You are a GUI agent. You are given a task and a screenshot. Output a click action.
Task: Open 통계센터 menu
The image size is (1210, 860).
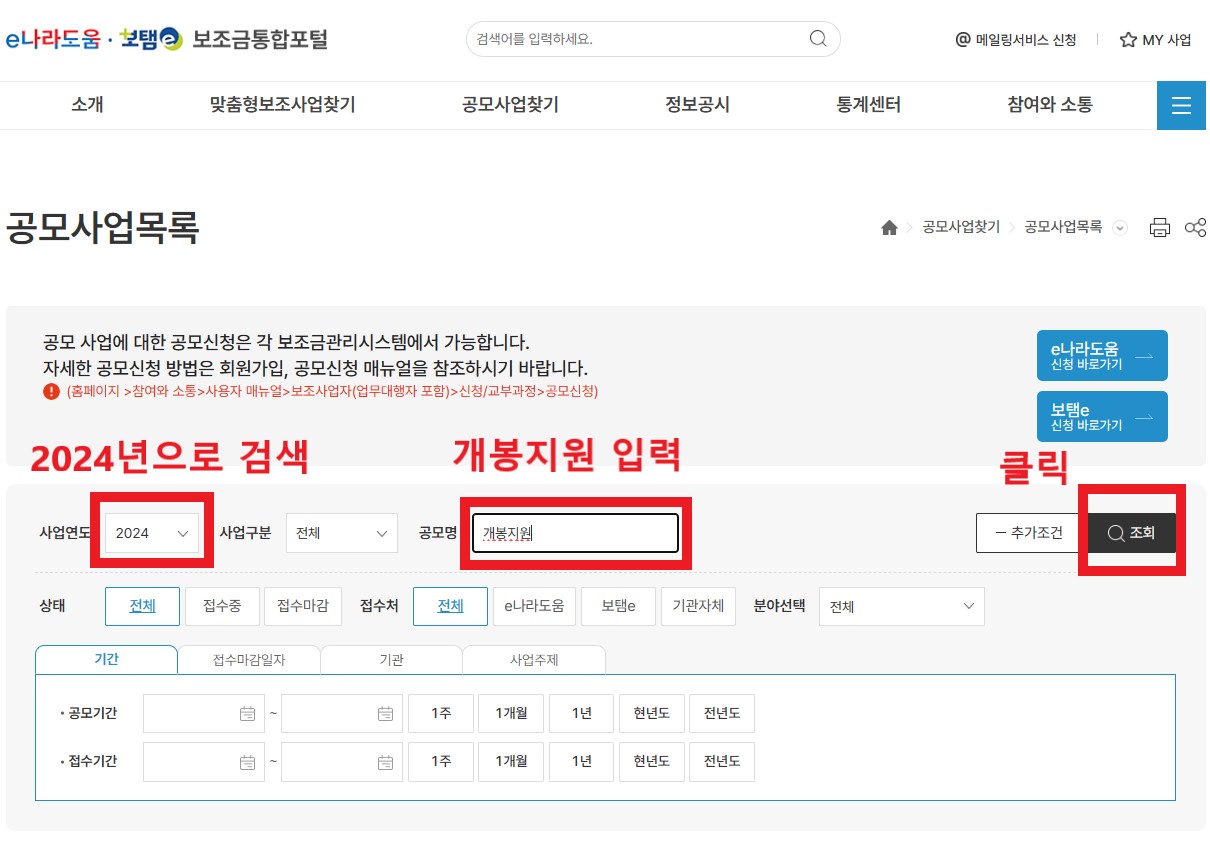869,105
